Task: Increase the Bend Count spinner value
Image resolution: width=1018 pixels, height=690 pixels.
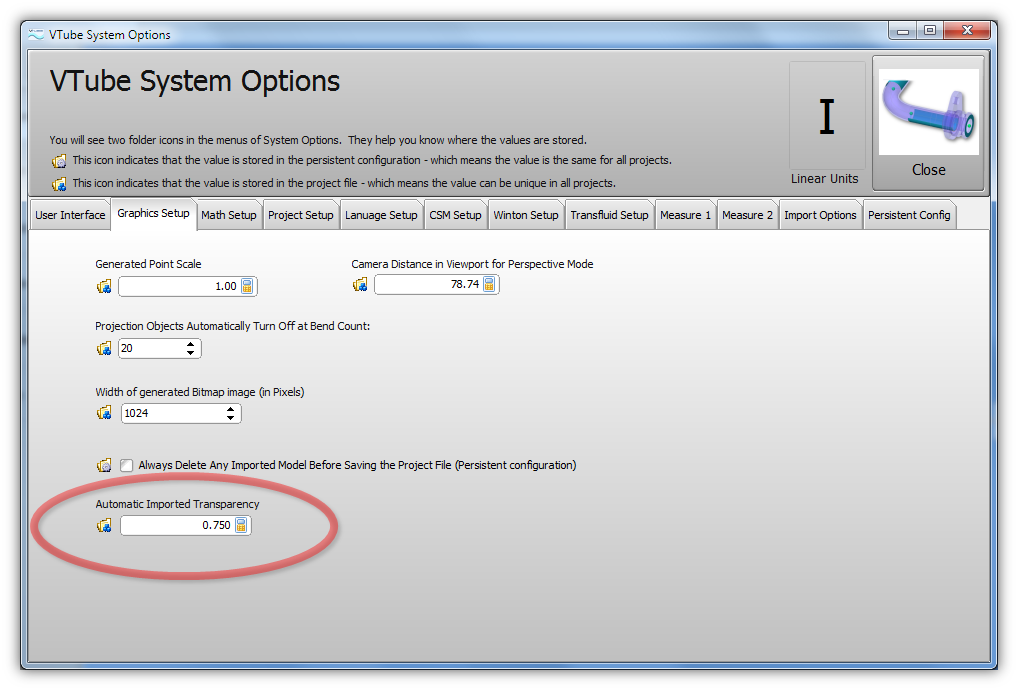Action: point(190,344)
